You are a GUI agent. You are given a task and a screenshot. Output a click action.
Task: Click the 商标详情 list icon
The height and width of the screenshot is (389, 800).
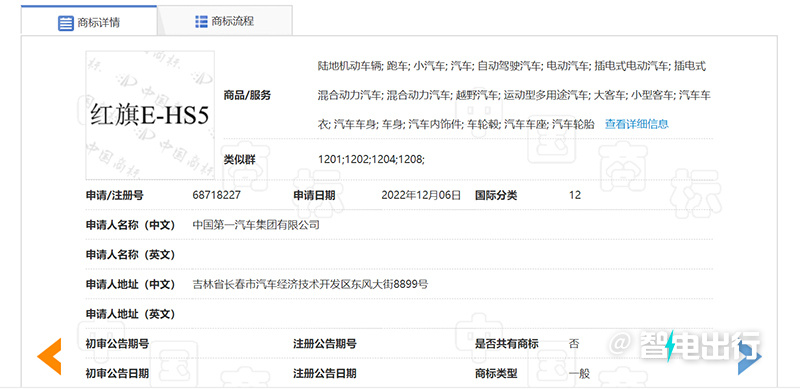(66, 23)
